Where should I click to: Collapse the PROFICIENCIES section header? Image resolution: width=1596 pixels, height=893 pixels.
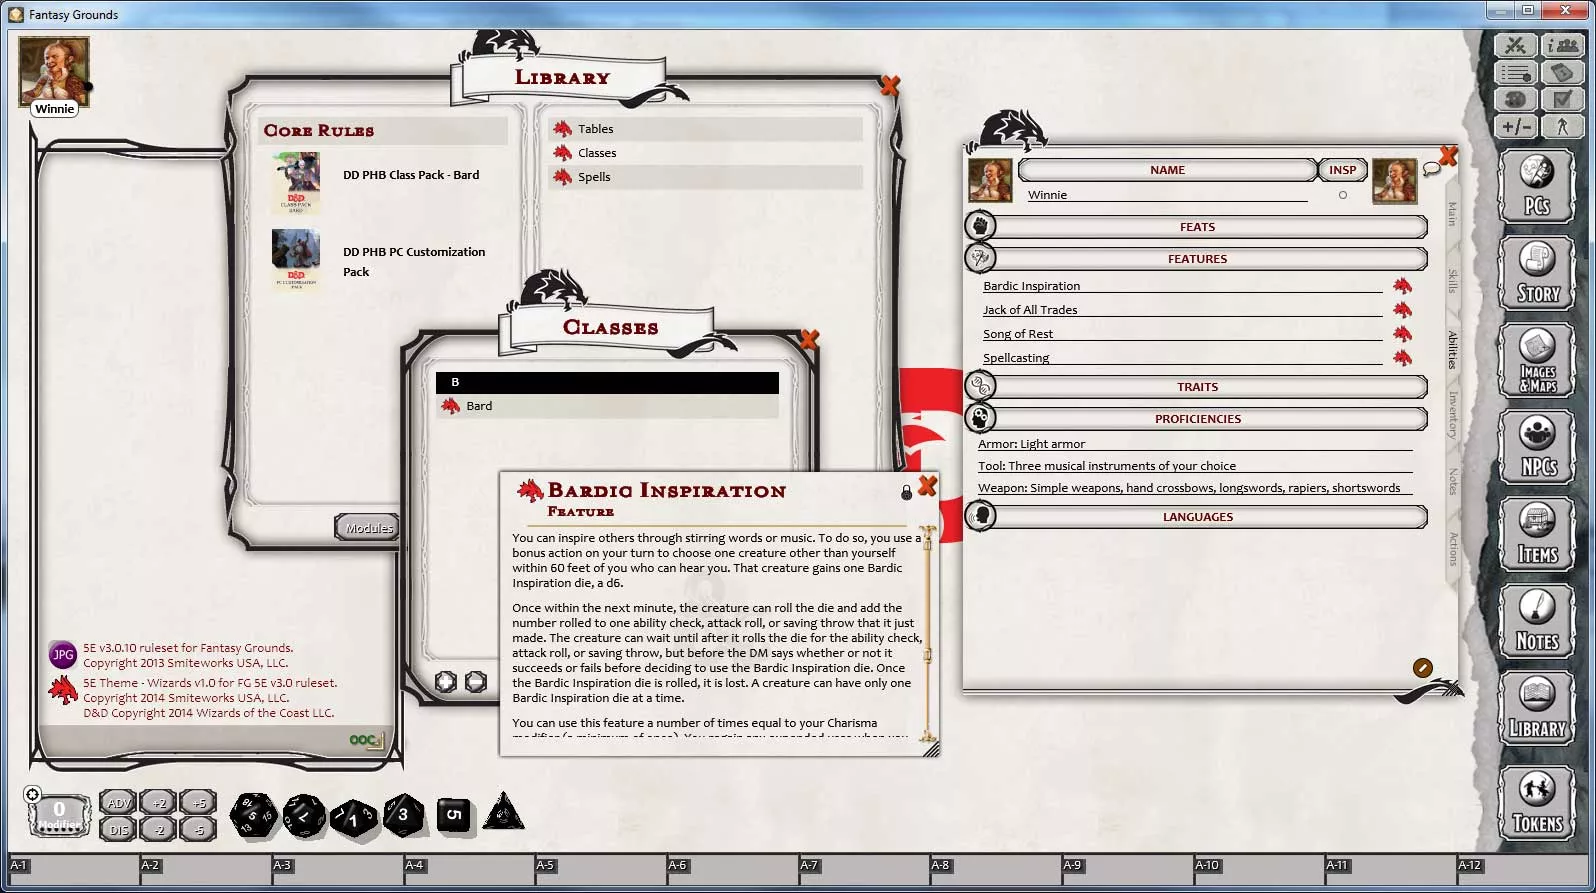tap(1197, 419)
